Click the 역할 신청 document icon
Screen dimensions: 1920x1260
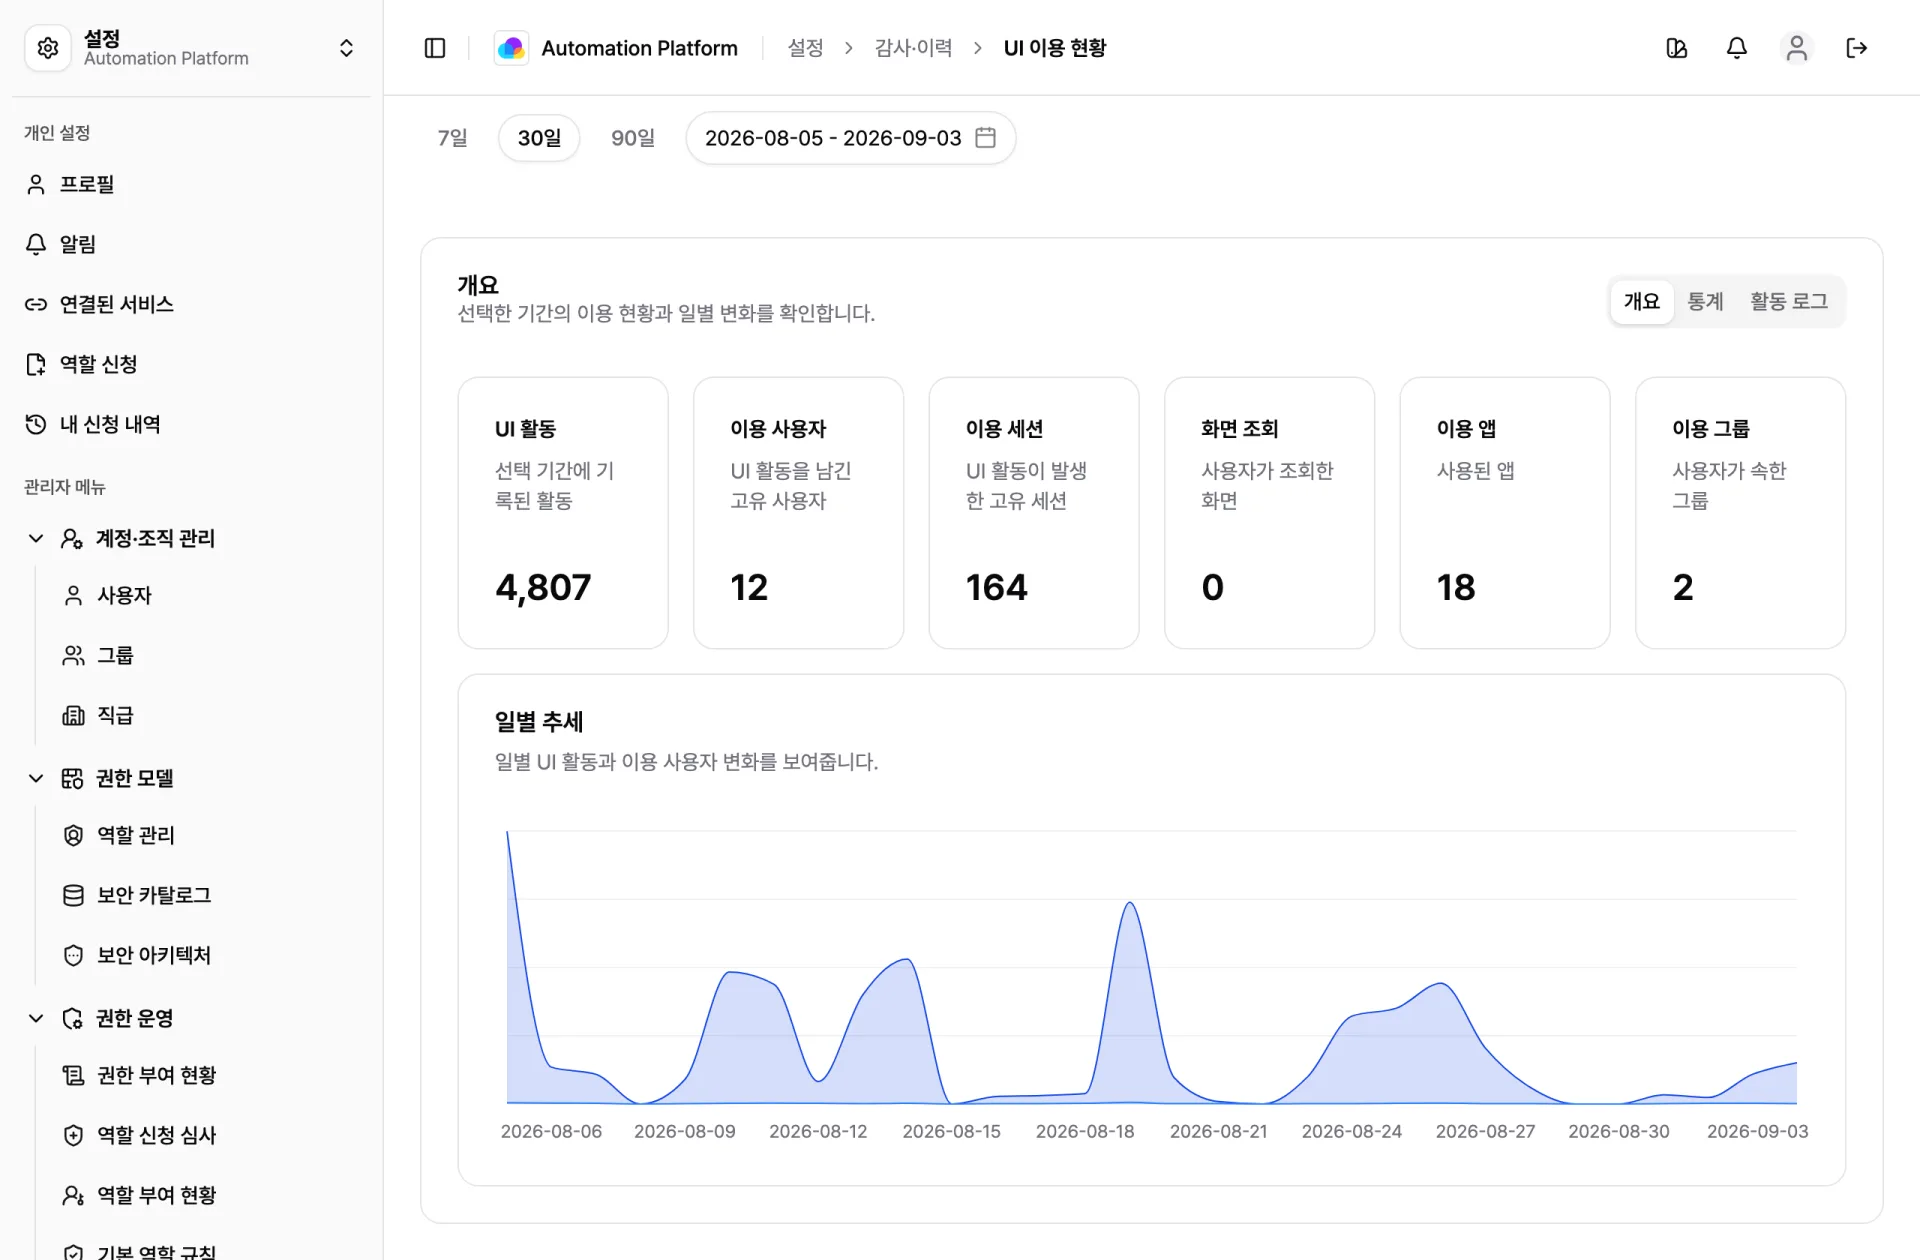pos(36,364)
